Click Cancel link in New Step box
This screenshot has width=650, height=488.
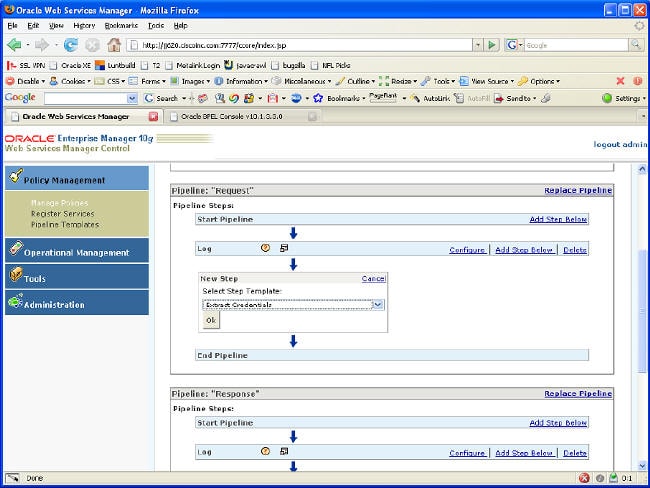click(x=373, y=279)
